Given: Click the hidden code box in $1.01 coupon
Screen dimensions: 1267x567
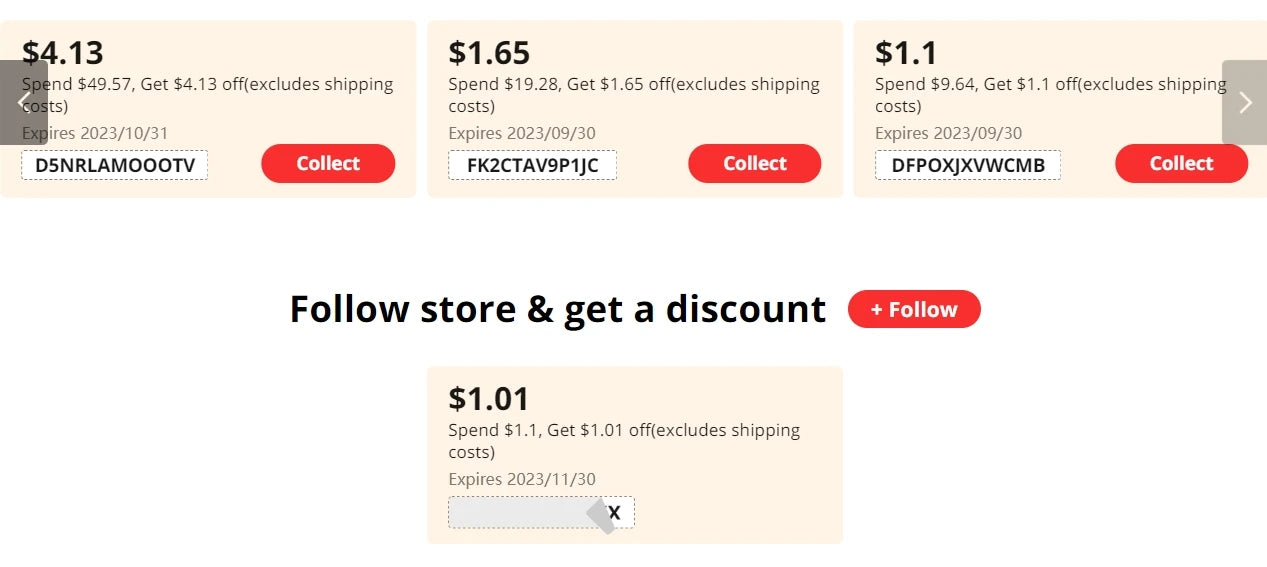Looking at the screenshot, I should [541, 513].
